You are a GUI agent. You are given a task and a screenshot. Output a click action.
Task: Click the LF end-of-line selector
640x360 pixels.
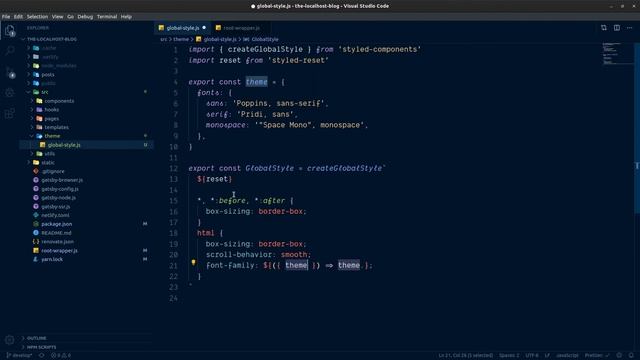[x=547, y=356]
